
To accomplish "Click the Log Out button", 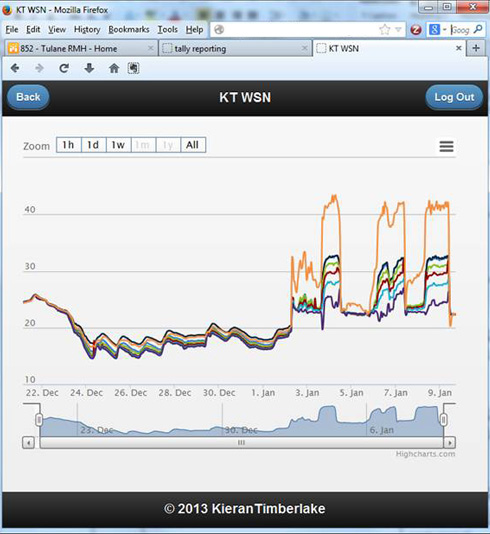I will click(454, 97).
